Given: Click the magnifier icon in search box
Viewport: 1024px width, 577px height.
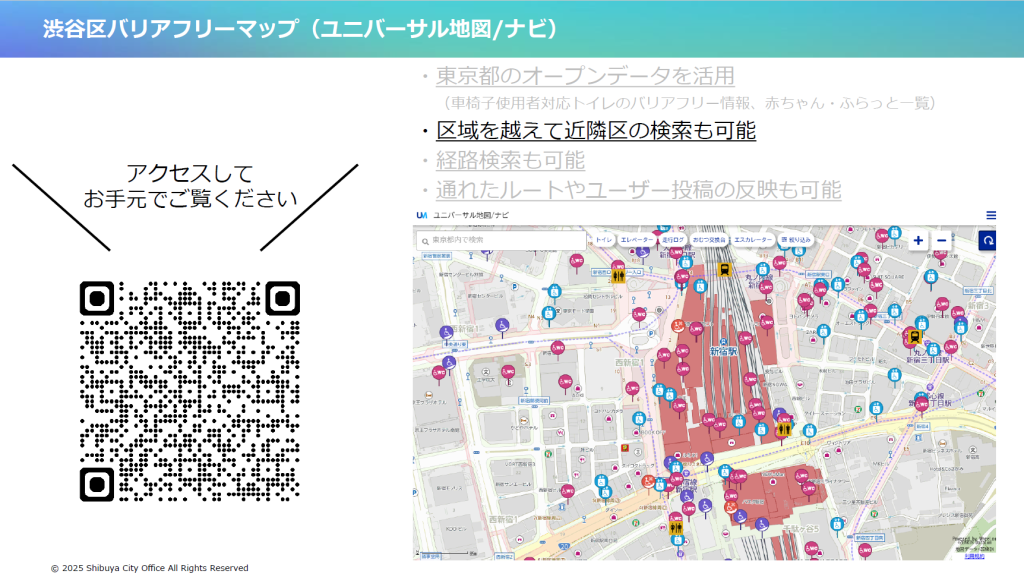Looking at the screenshot, I should tap(425, 240).
